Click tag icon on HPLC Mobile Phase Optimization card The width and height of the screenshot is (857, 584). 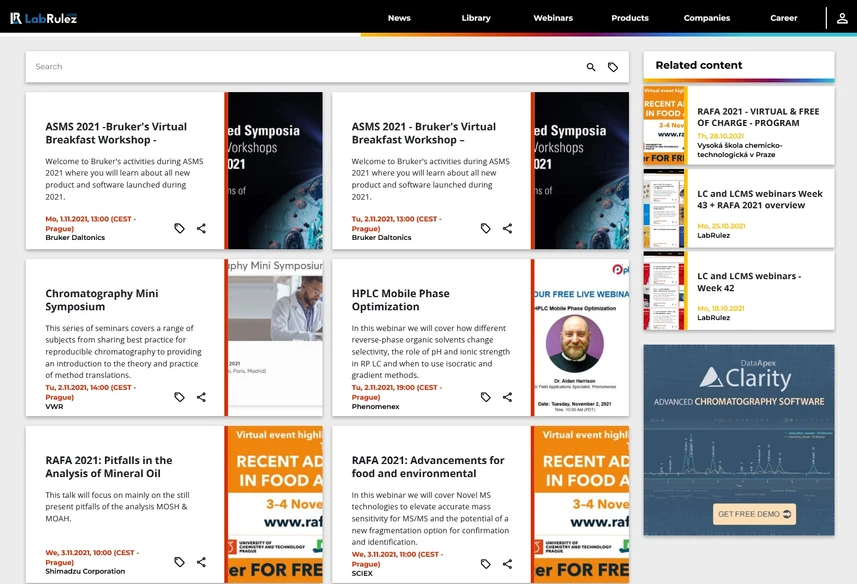485,397
